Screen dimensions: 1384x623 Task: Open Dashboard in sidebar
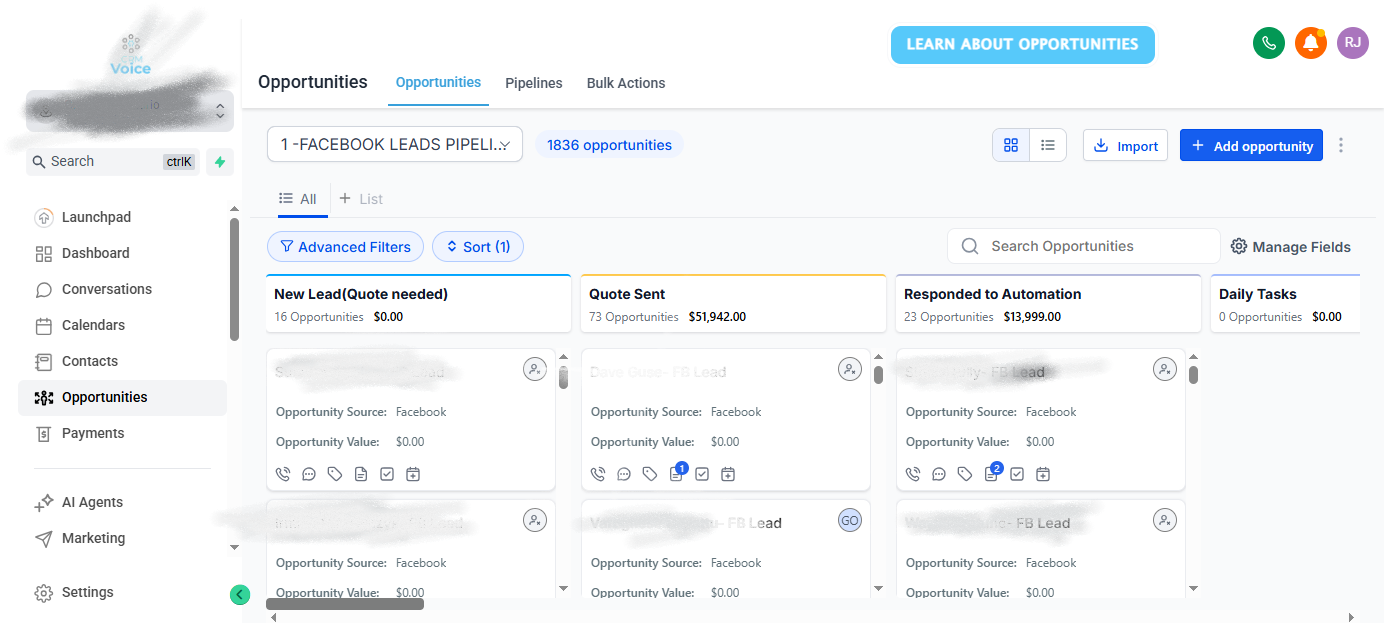pos(122,253)
